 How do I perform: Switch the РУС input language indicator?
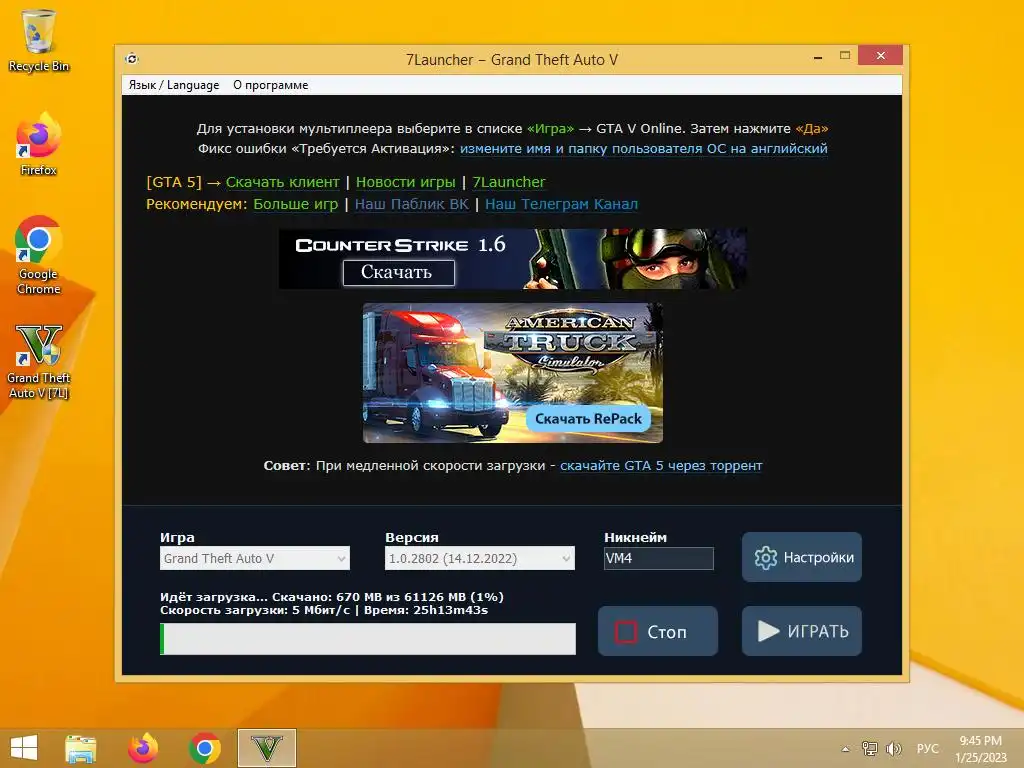(x=927, y=748)
